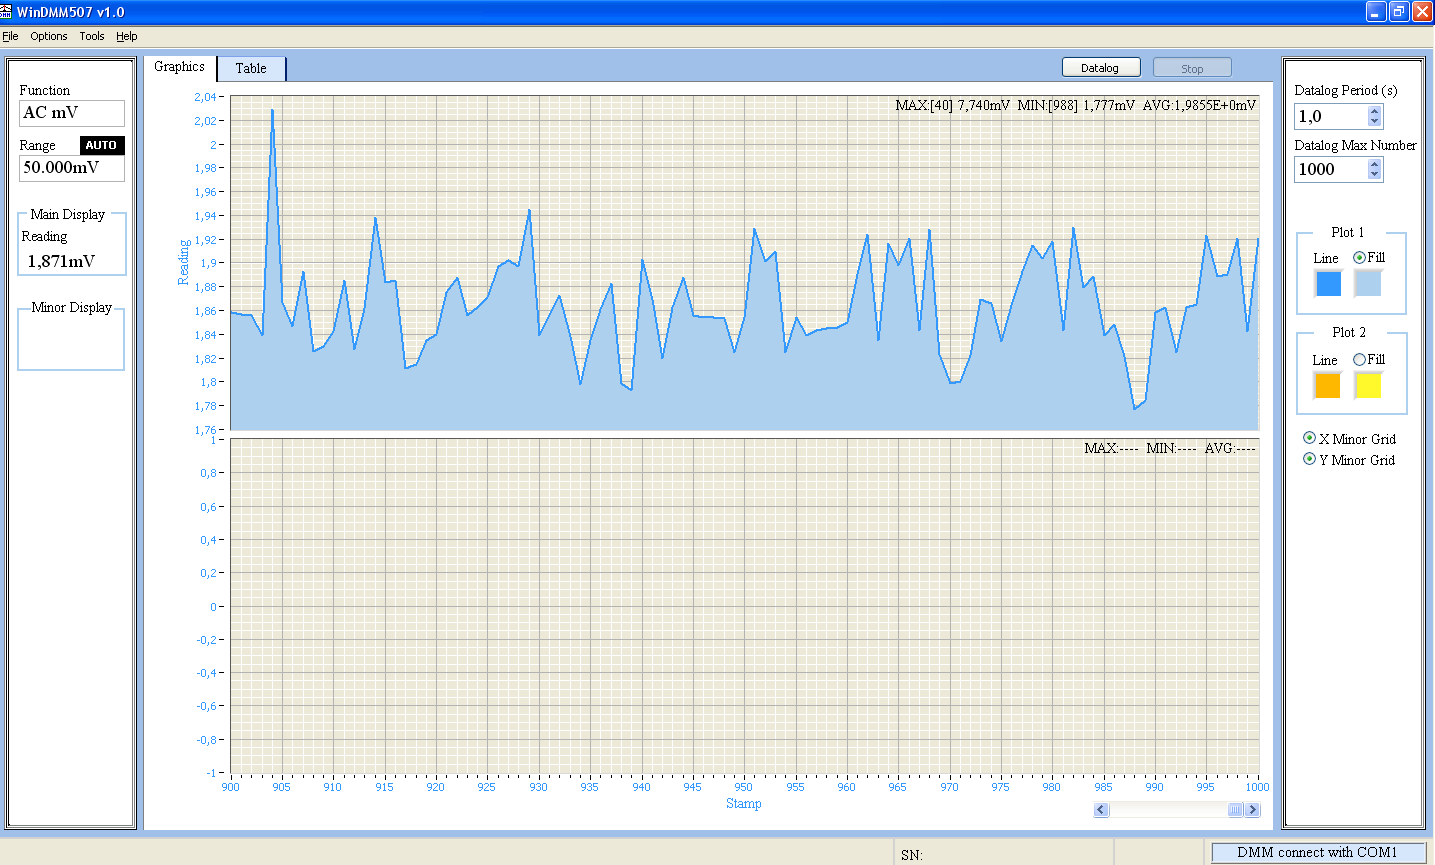The height and width of the screenshot is (865, 1435).
Task: Increase the Datalog Period spinner value
Action: (1375, 112)
